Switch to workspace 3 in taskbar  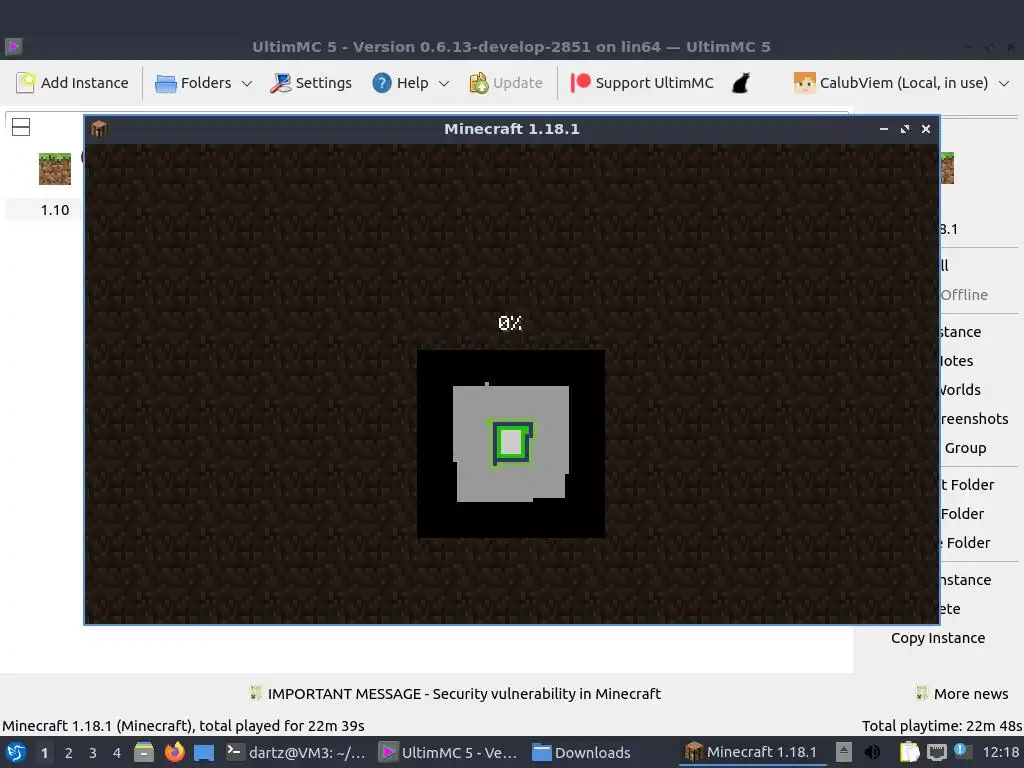93,753
